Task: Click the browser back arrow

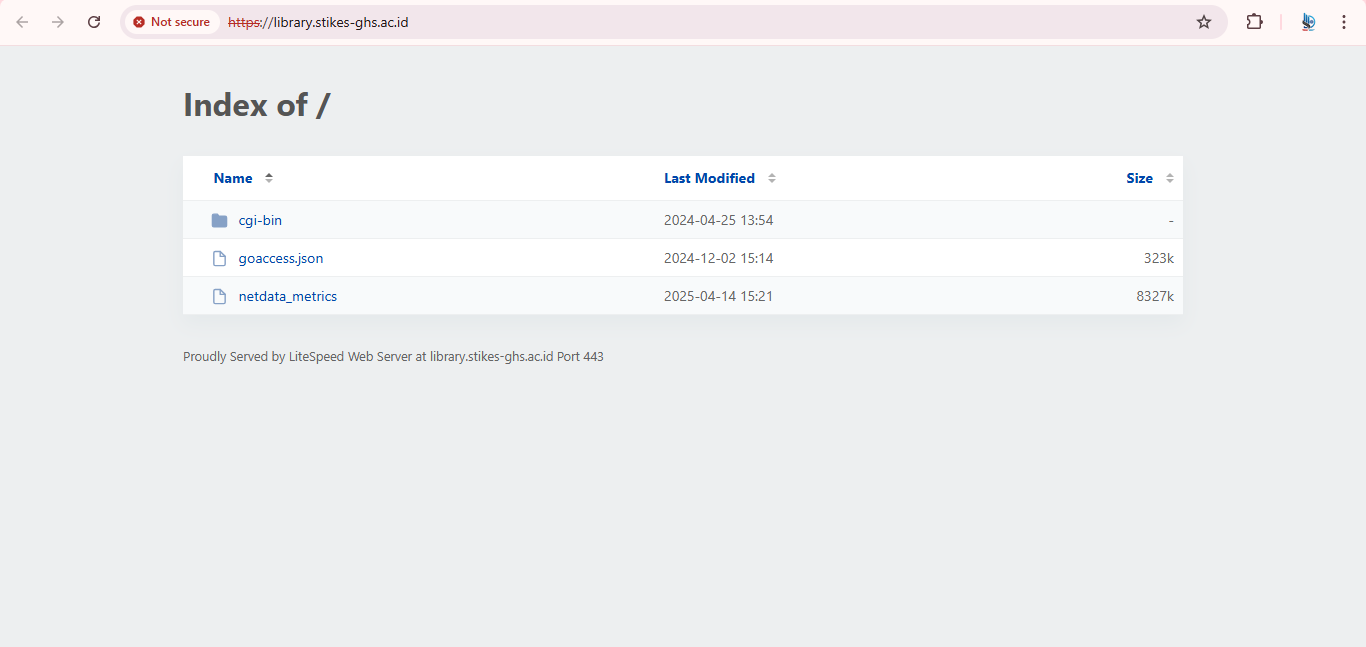Action: tap(22, 22)
